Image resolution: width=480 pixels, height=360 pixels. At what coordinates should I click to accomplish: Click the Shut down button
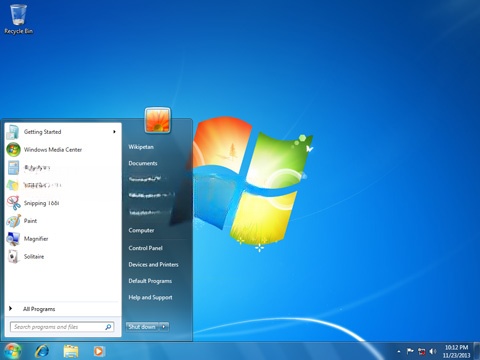tap(142, 327)
